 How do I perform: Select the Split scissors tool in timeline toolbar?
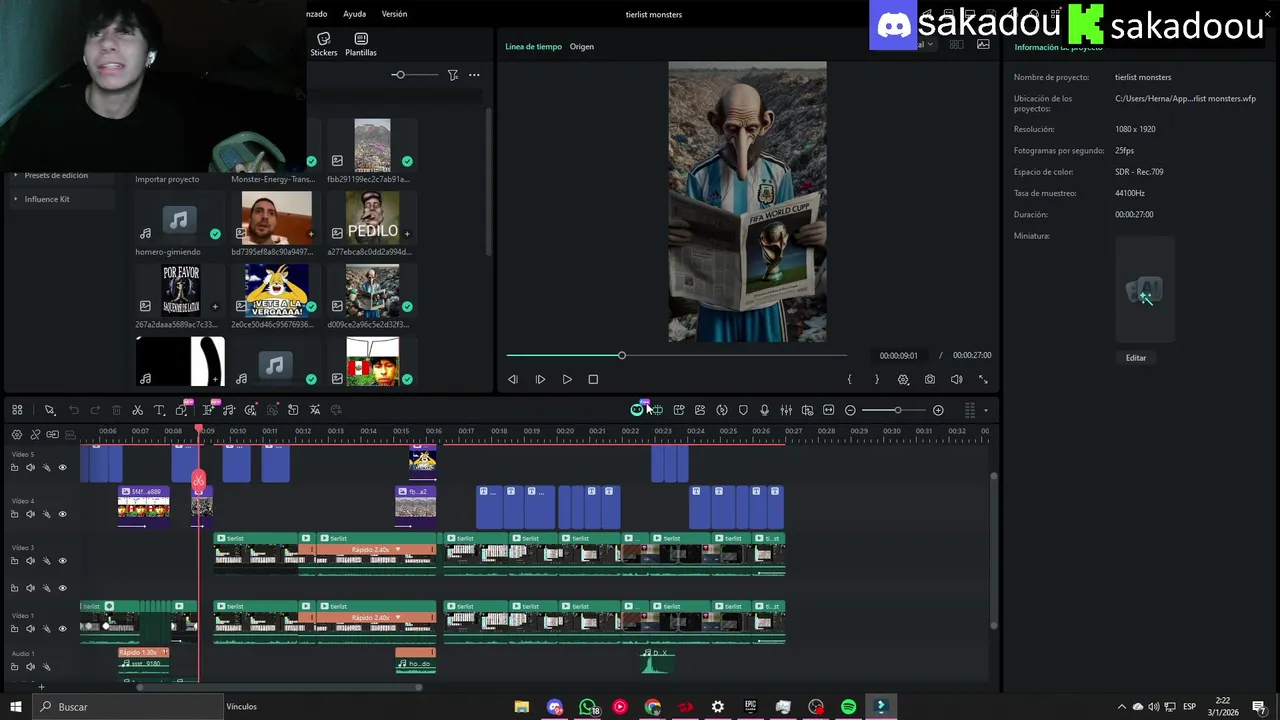point(137,410)
